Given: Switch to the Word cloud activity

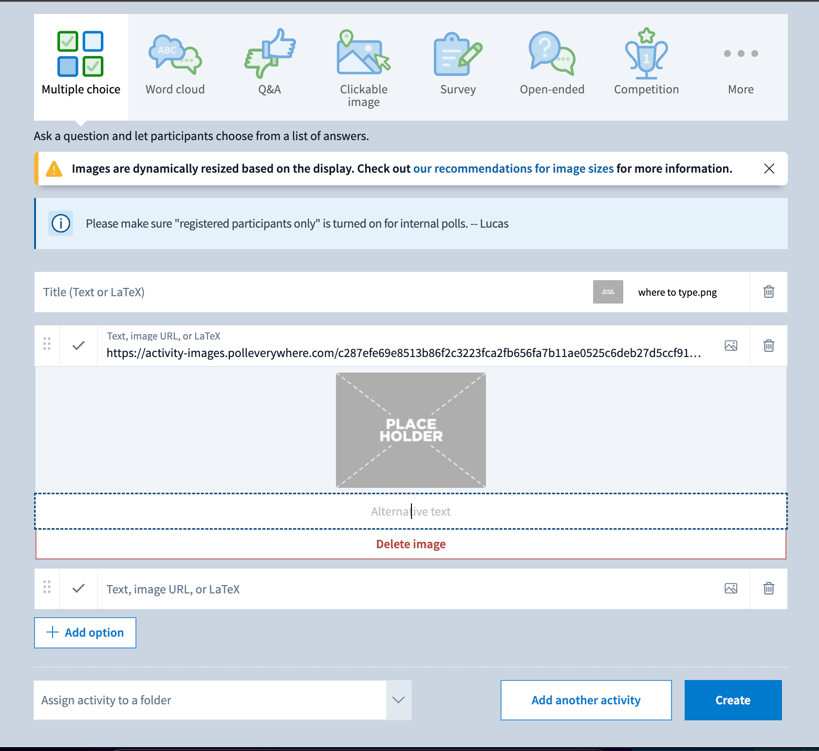Looking at the screenshot, I should point(175,67).
